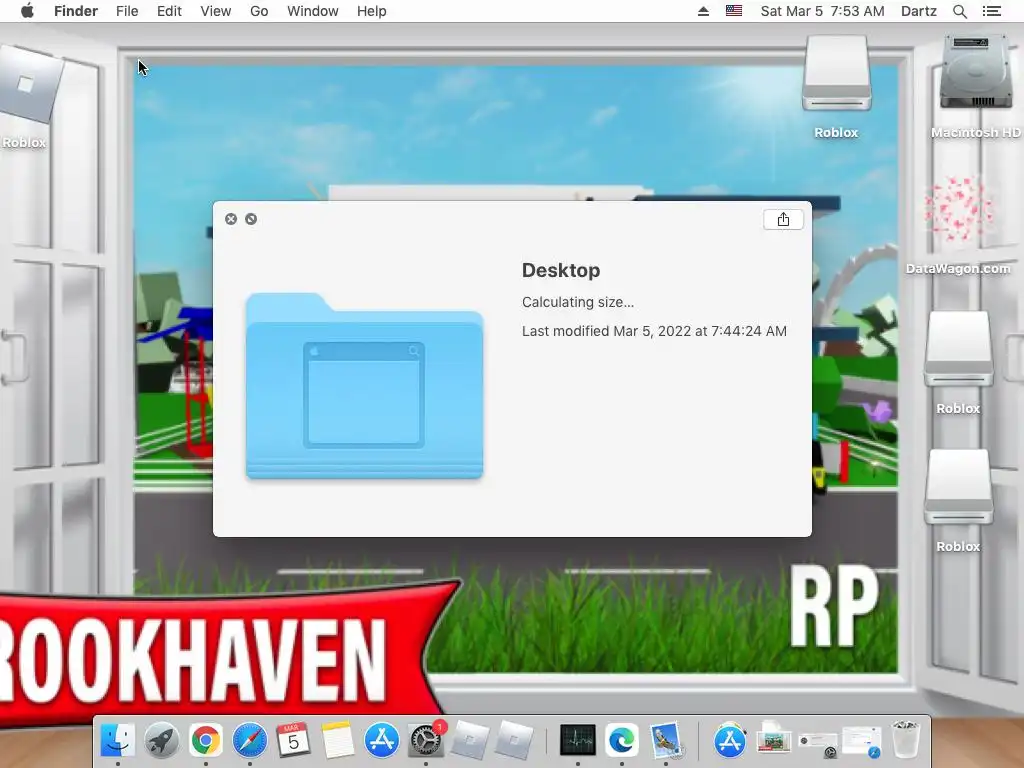
Task: Click the eject icon in the menu bar
Action: tap(703, 11)
